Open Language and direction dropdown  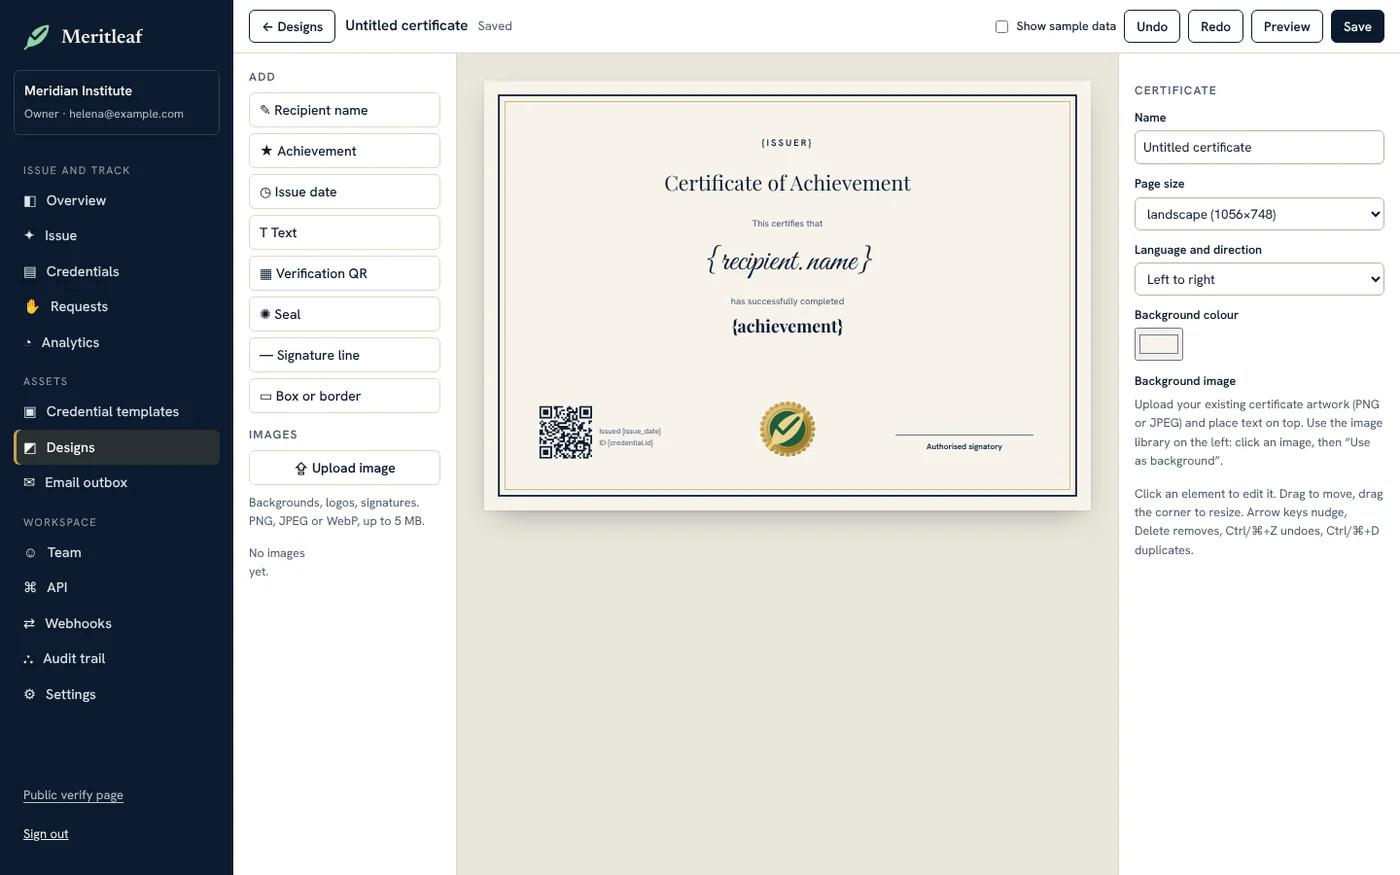click(x=1259, y=279)
